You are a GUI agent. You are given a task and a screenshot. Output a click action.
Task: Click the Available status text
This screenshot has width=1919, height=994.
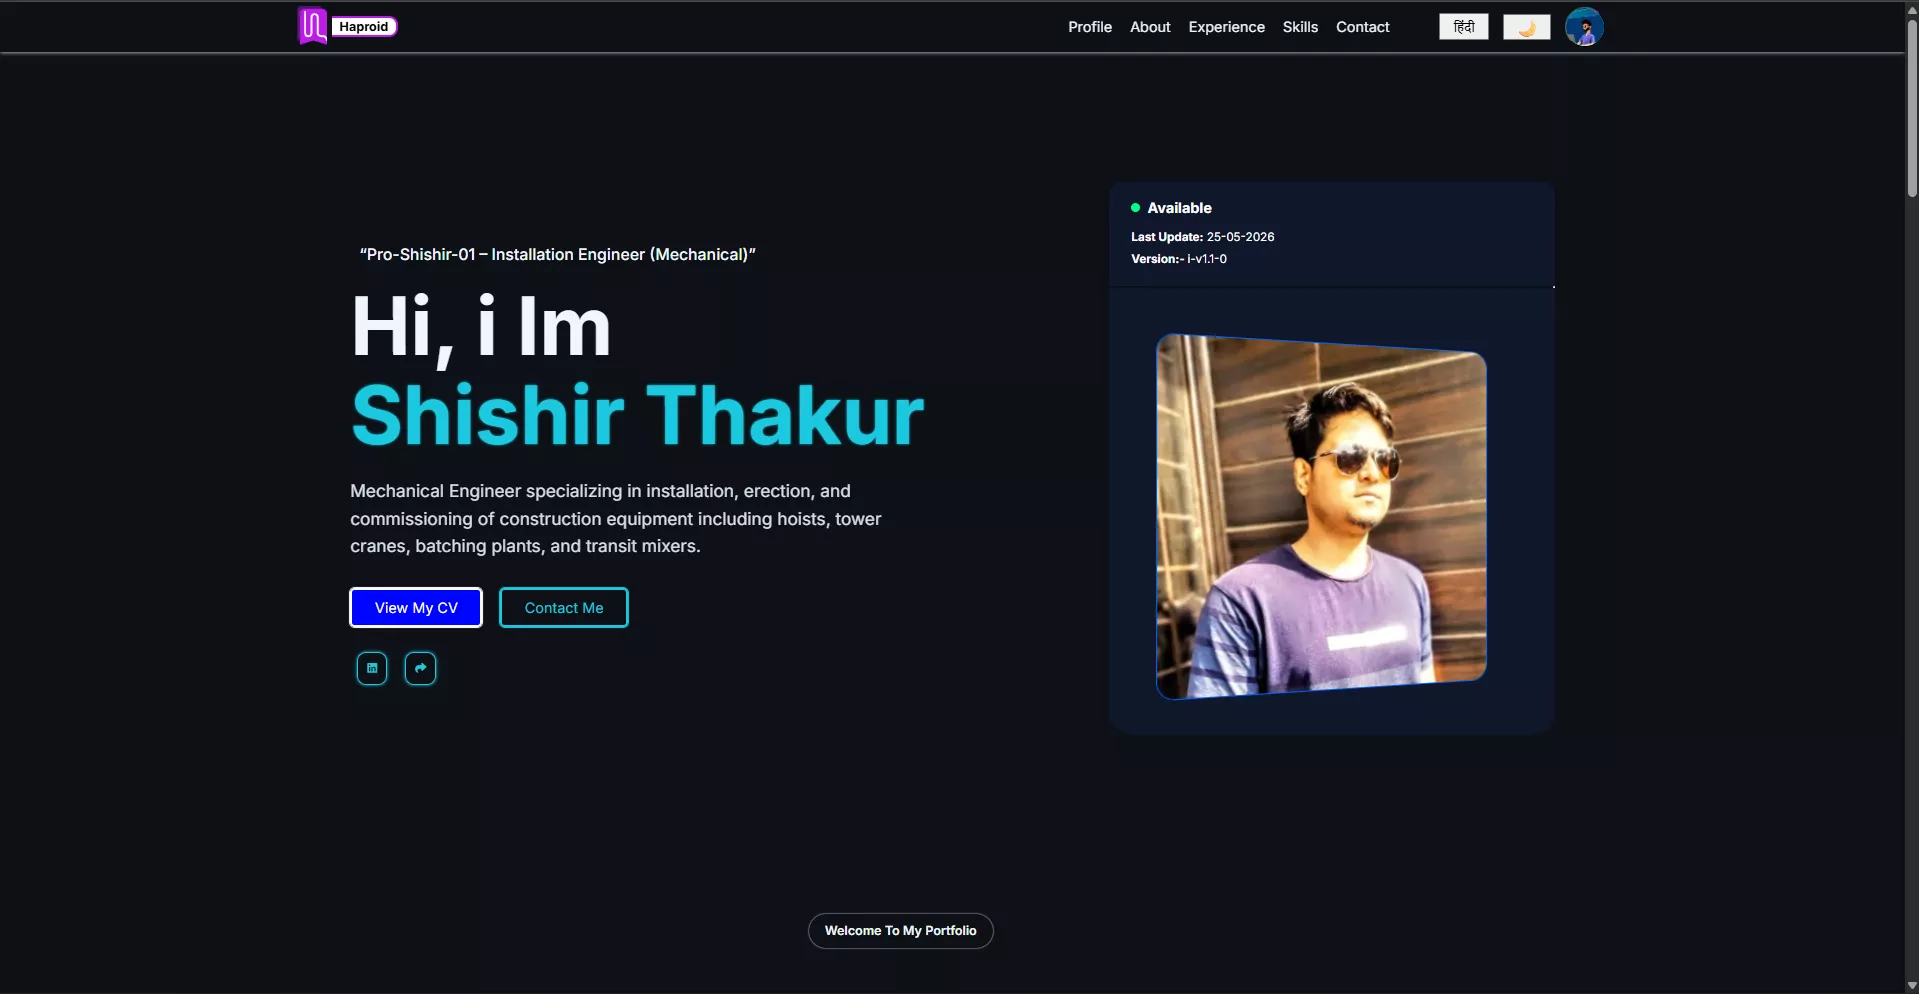click(1179, 208)
